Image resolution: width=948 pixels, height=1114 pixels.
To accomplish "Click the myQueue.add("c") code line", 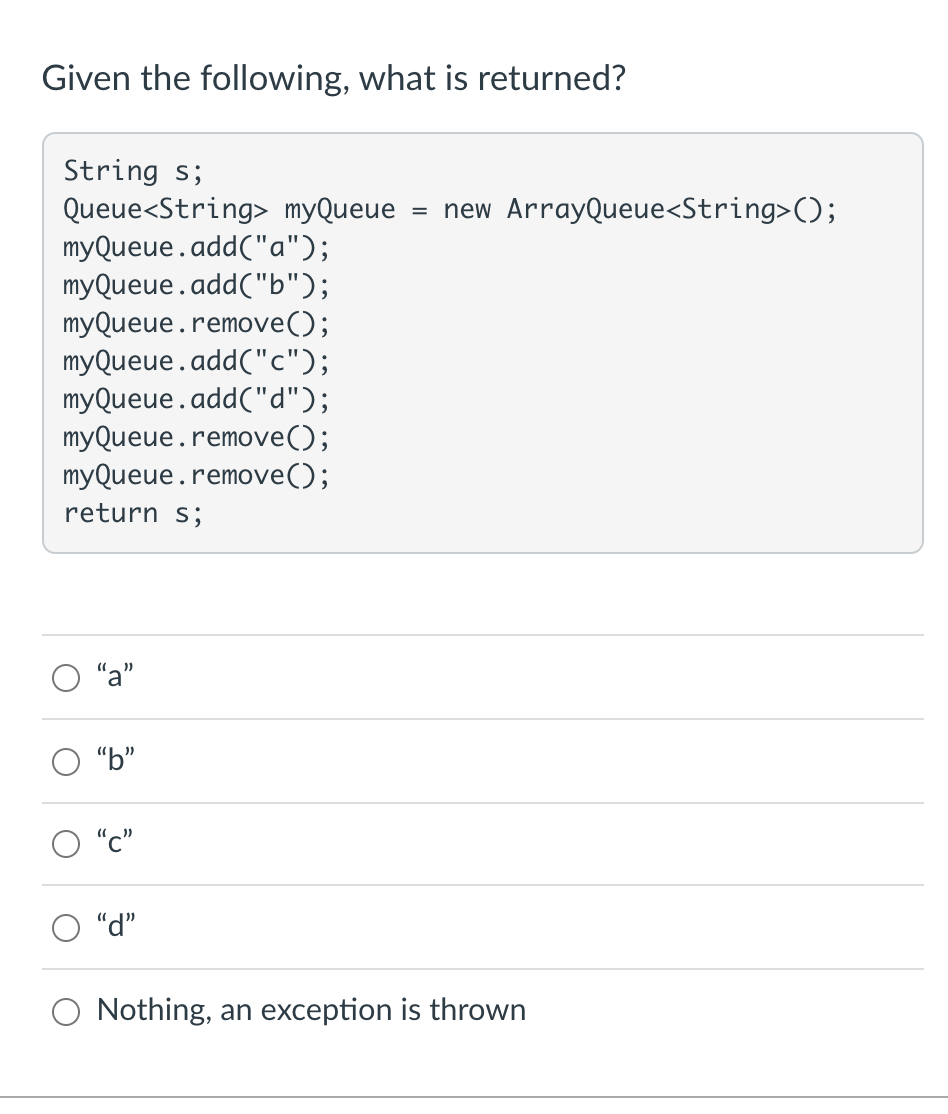I will [196, 361].
